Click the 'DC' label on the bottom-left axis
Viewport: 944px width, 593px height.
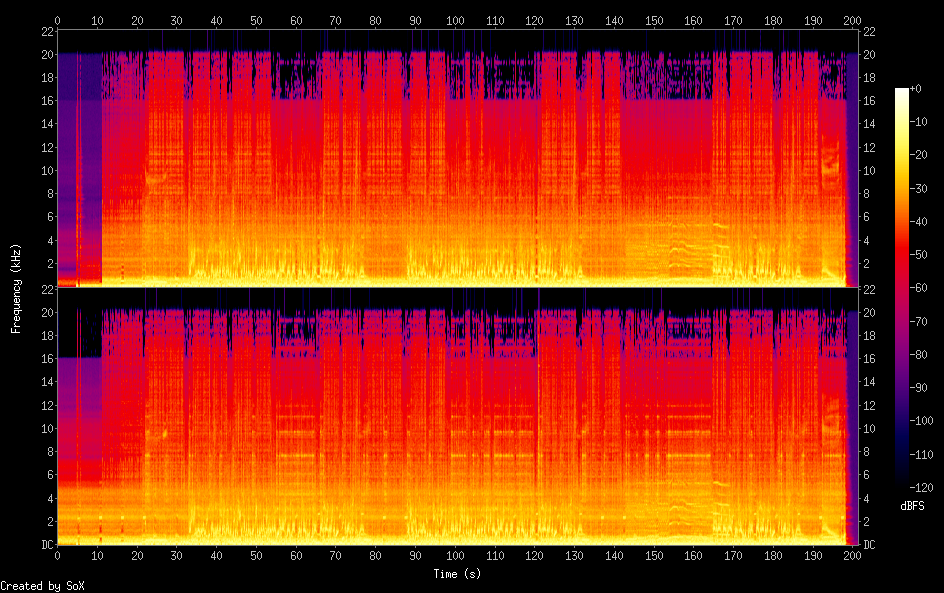pyautogui.click(x=46, y=545)
